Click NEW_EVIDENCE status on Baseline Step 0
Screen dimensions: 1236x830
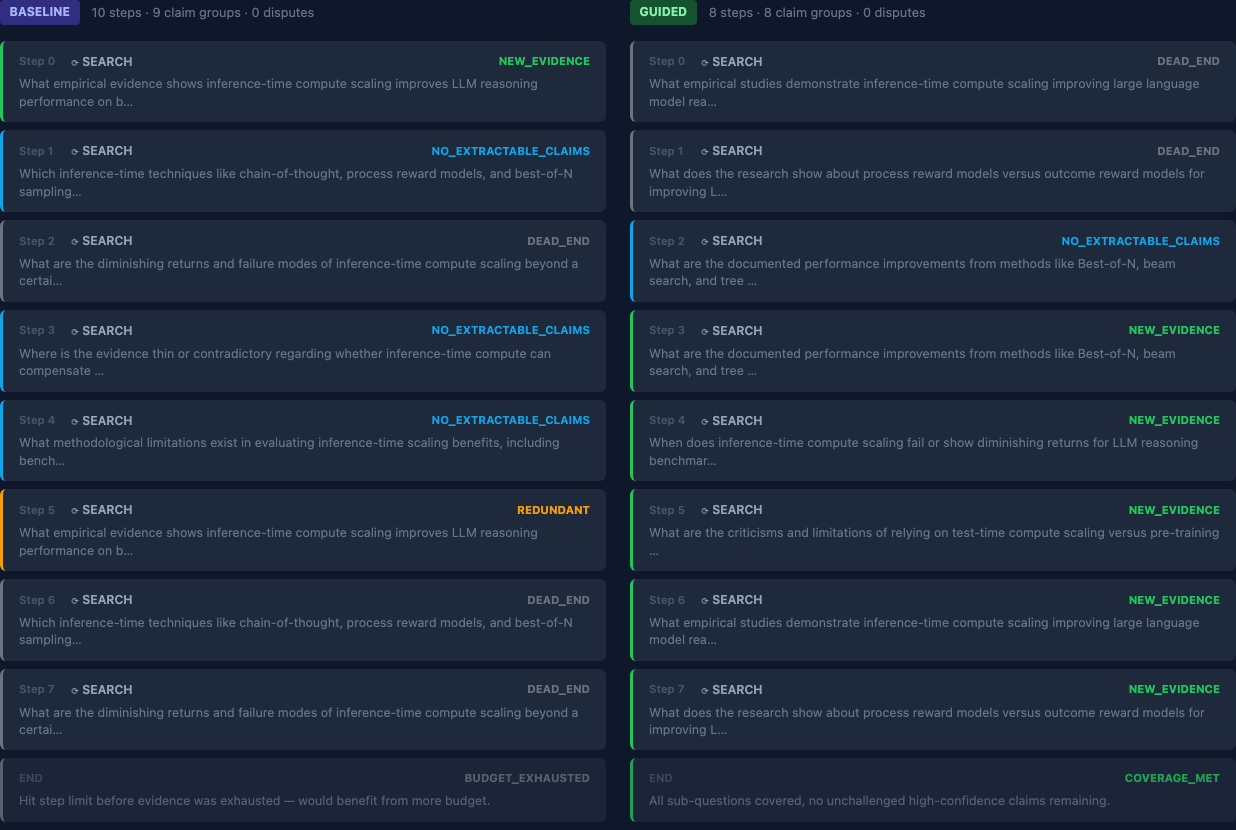coord(544,61)
